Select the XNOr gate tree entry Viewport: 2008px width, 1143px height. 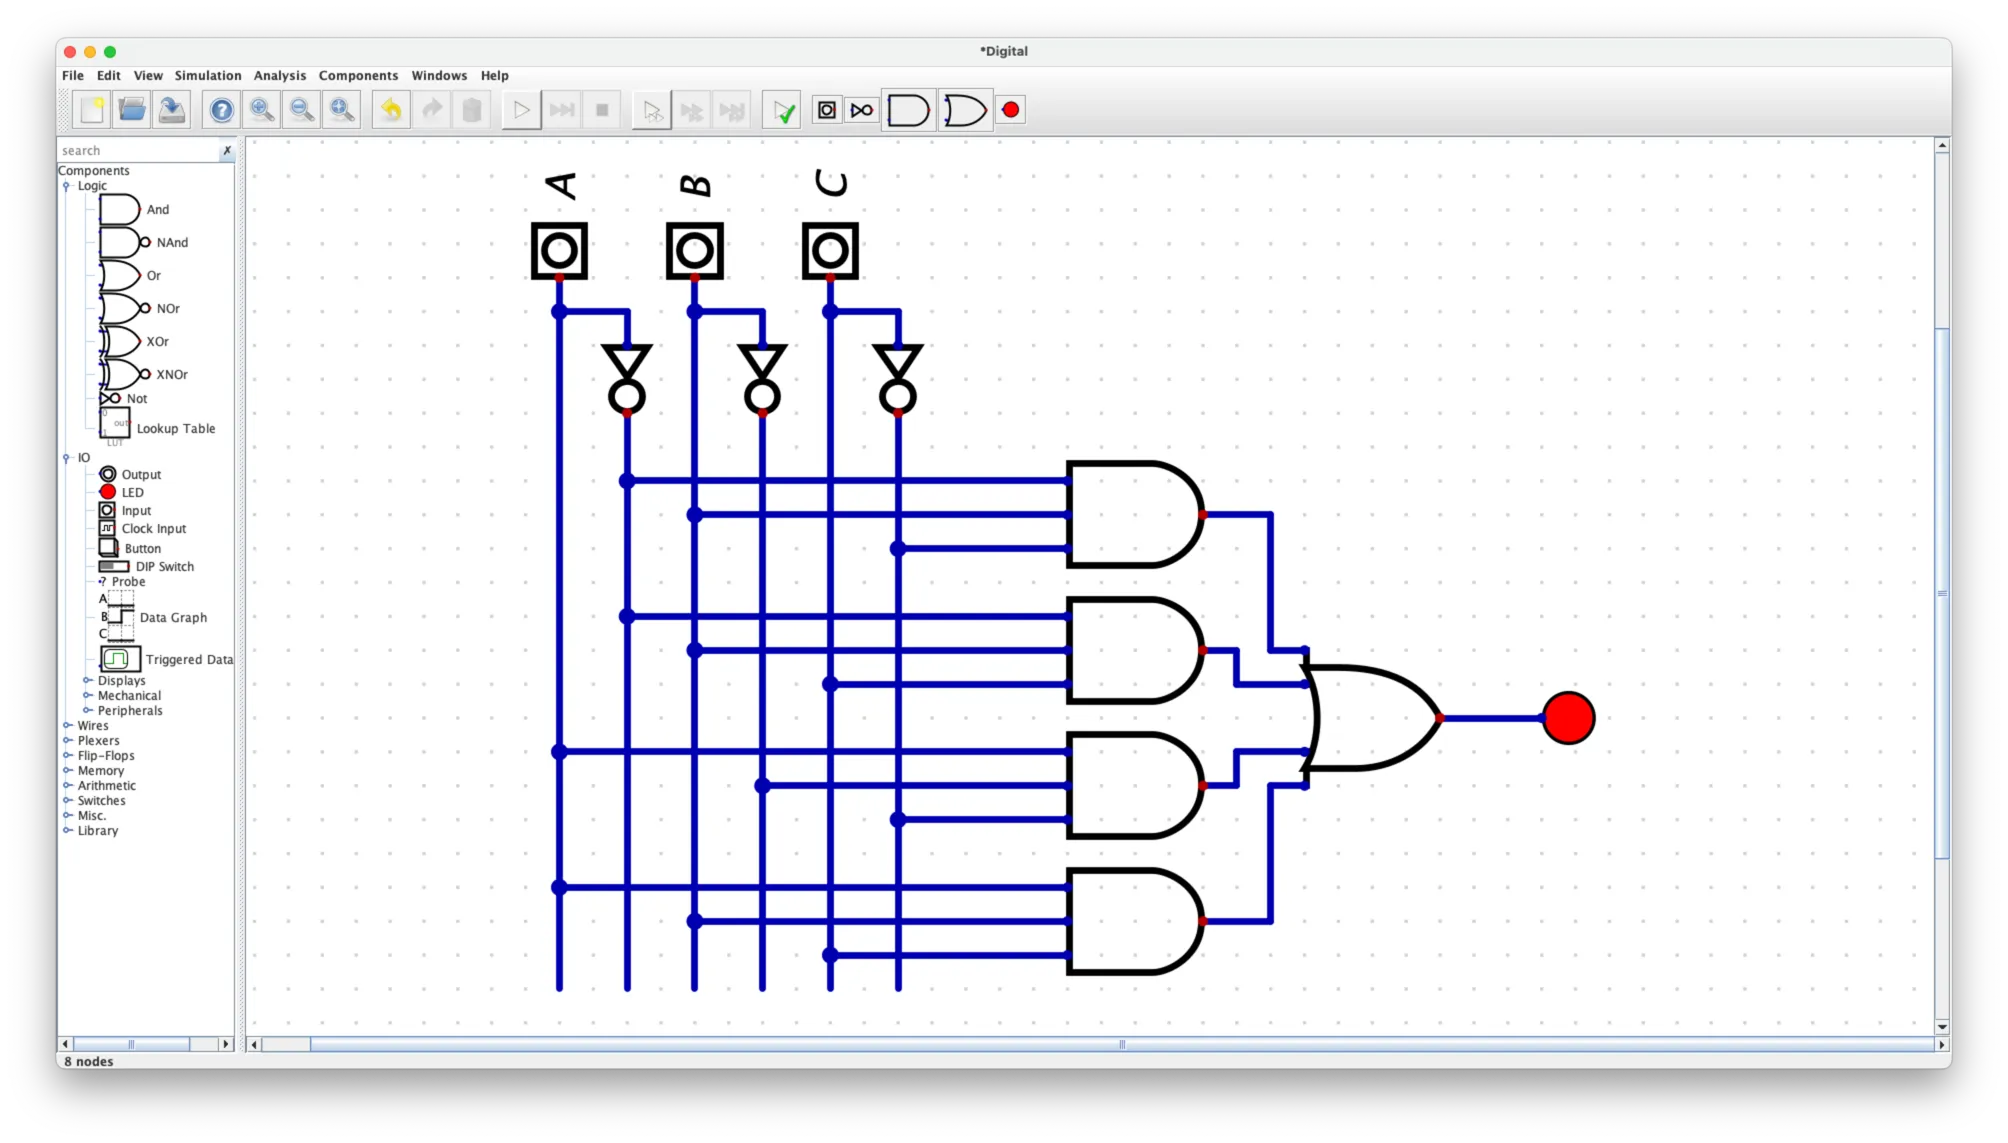coord(143,375)
